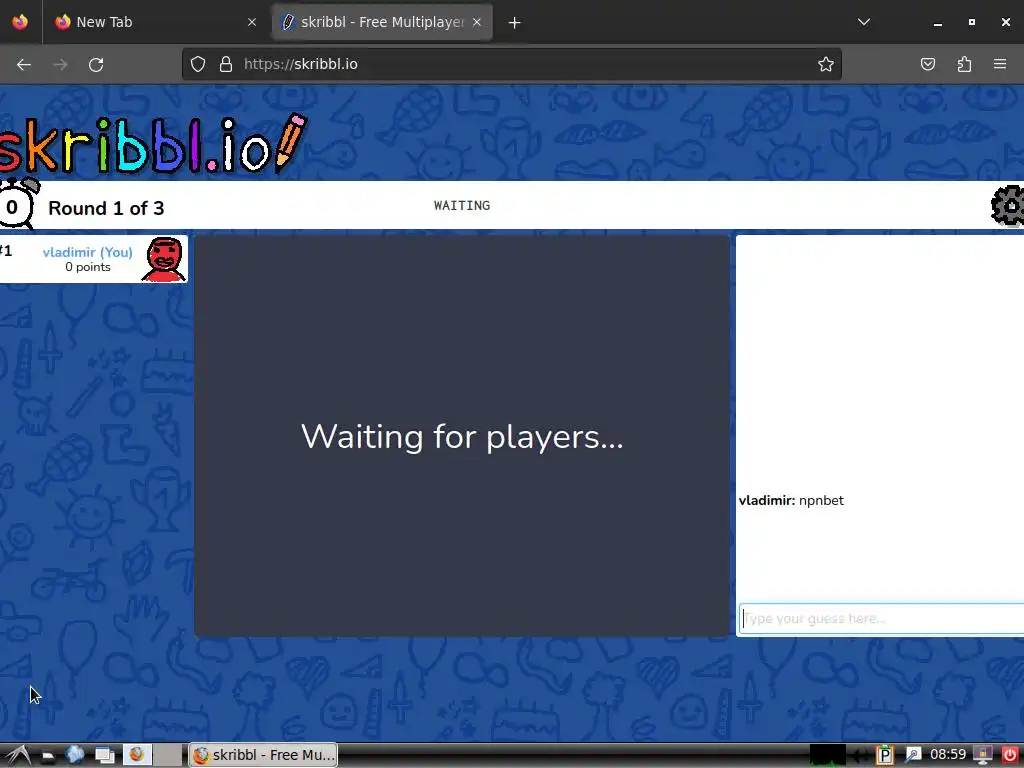Click the yellow 'P' tray icon
The image size is (1024, 768).
tap(884, 755)
